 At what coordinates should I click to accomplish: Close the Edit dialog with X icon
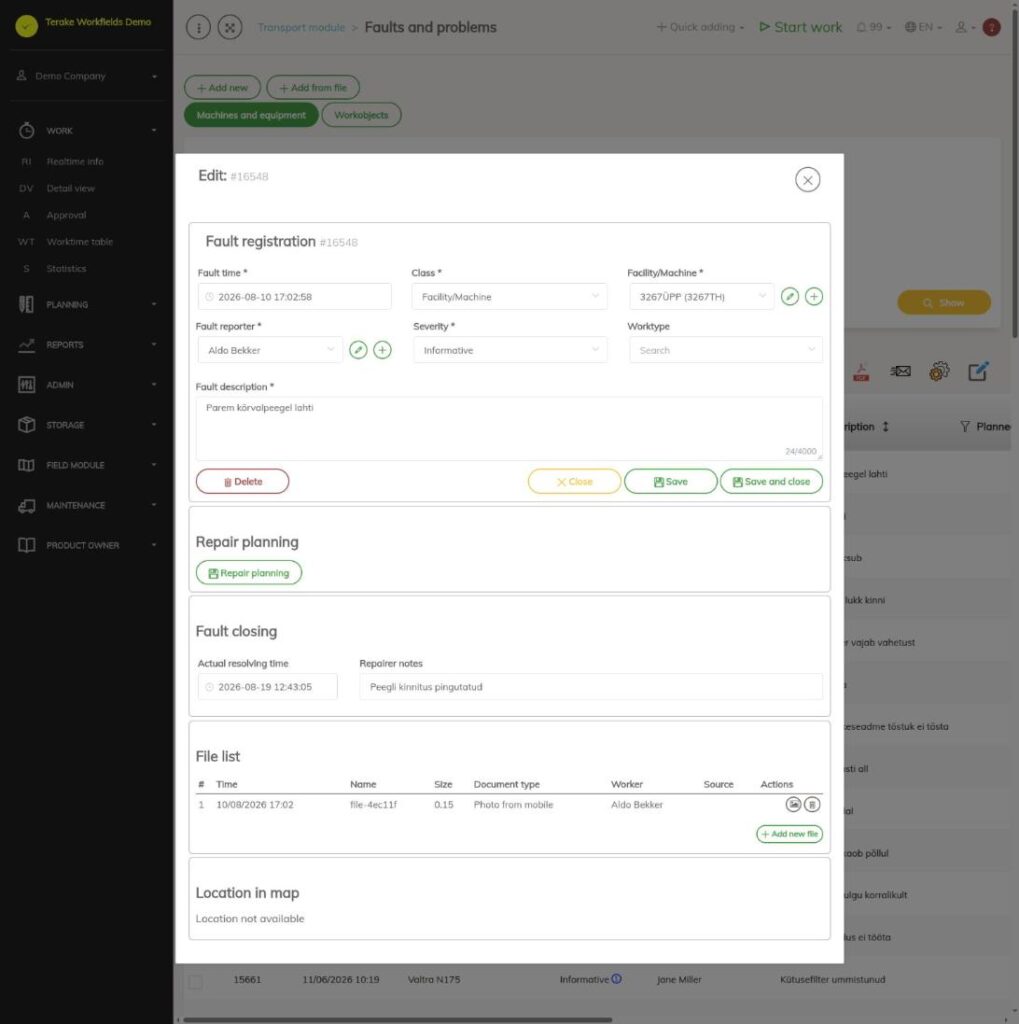point(807,180)
